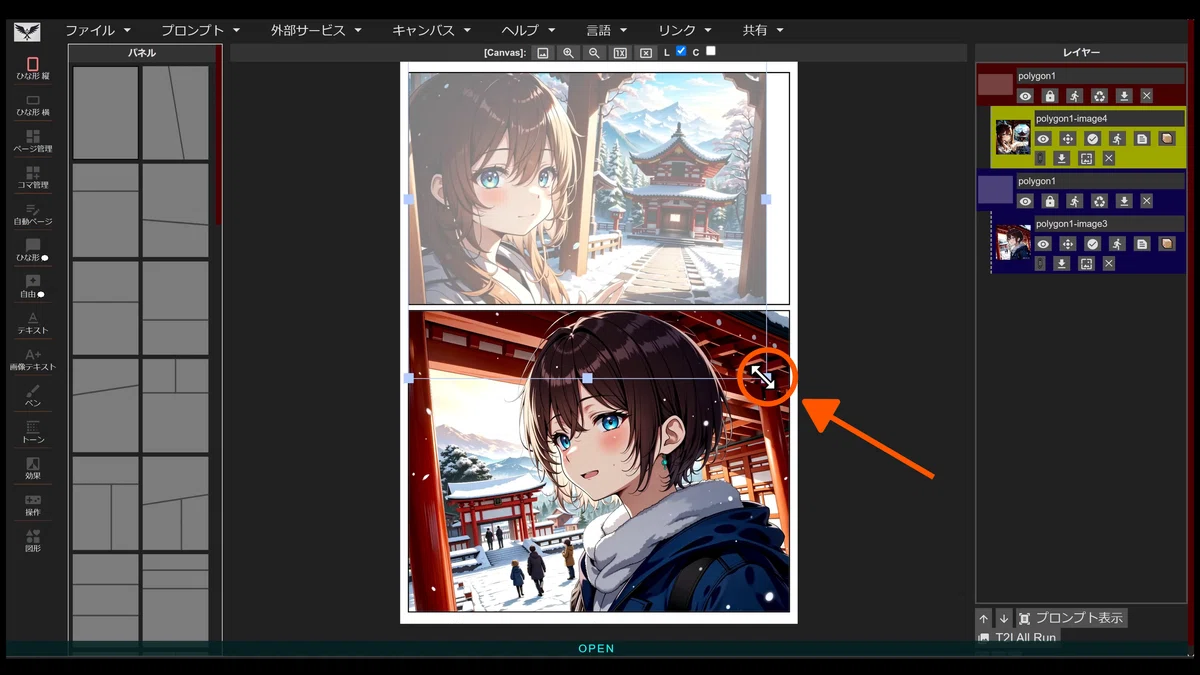The image size is (1200, 675).
Task: Open the トーン tone tool
Action: click(32, 432)
